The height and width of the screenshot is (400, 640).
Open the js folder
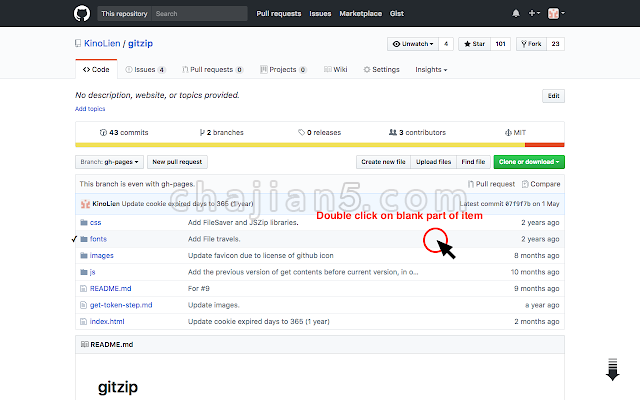tap(92, 272)
